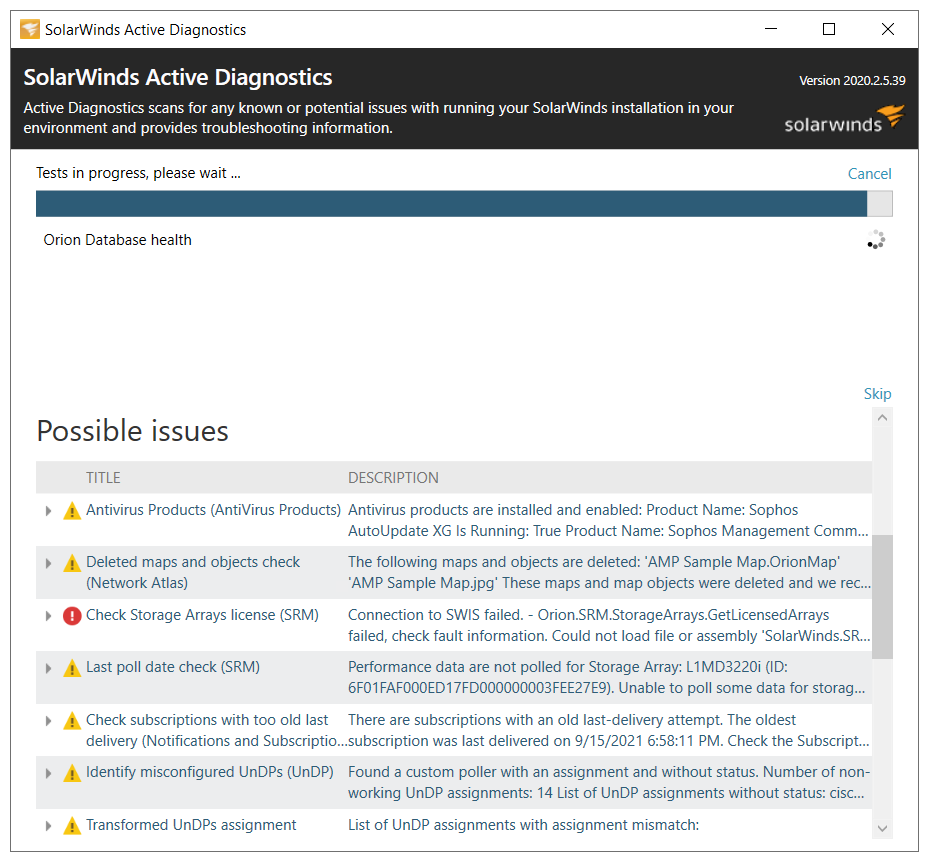Click 'Antivirus products are installed and enabled' description

click(608, 521)
